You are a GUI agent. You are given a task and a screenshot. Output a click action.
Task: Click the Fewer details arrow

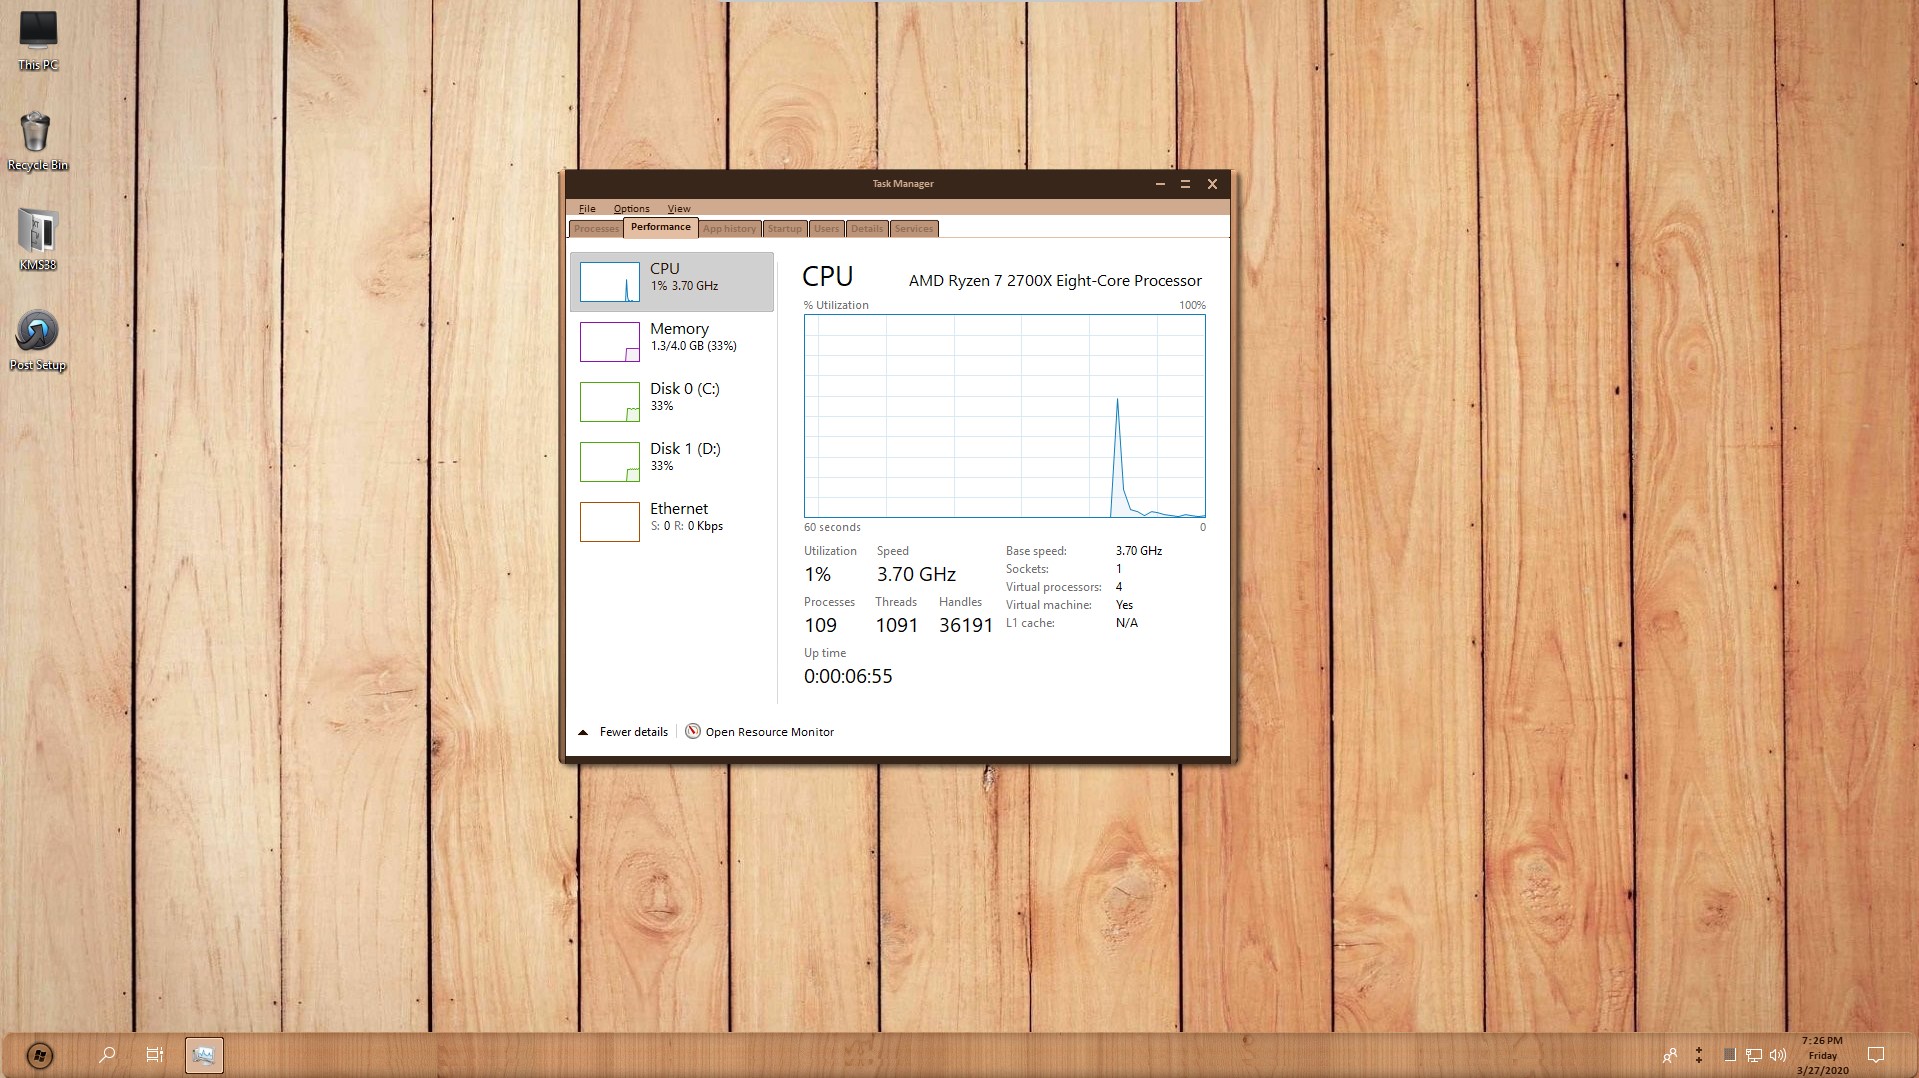[583, 732]
